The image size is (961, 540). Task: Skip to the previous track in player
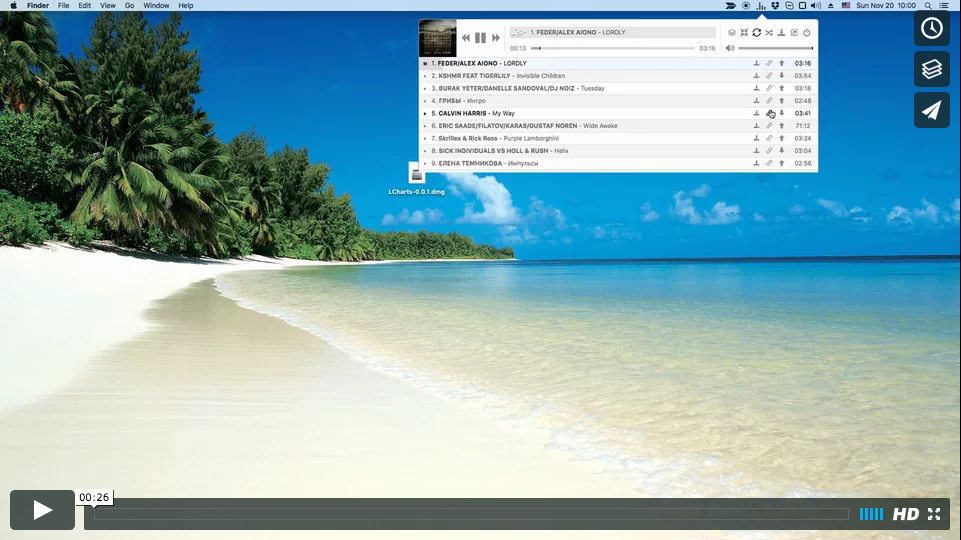pyautogui.click(x=466, y=38)
